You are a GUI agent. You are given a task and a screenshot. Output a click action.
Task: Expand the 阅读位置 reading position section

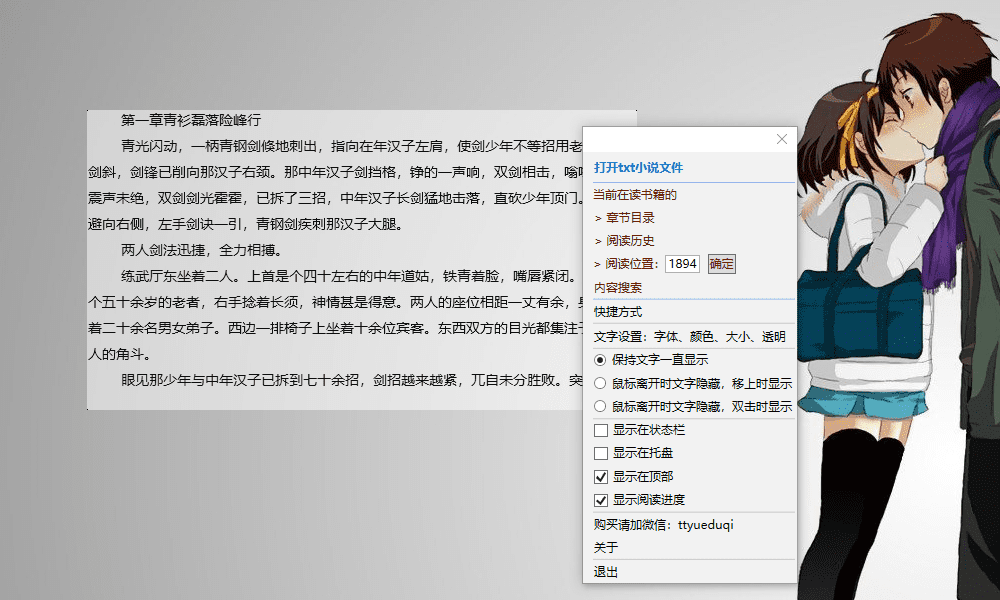coord(630,264)
